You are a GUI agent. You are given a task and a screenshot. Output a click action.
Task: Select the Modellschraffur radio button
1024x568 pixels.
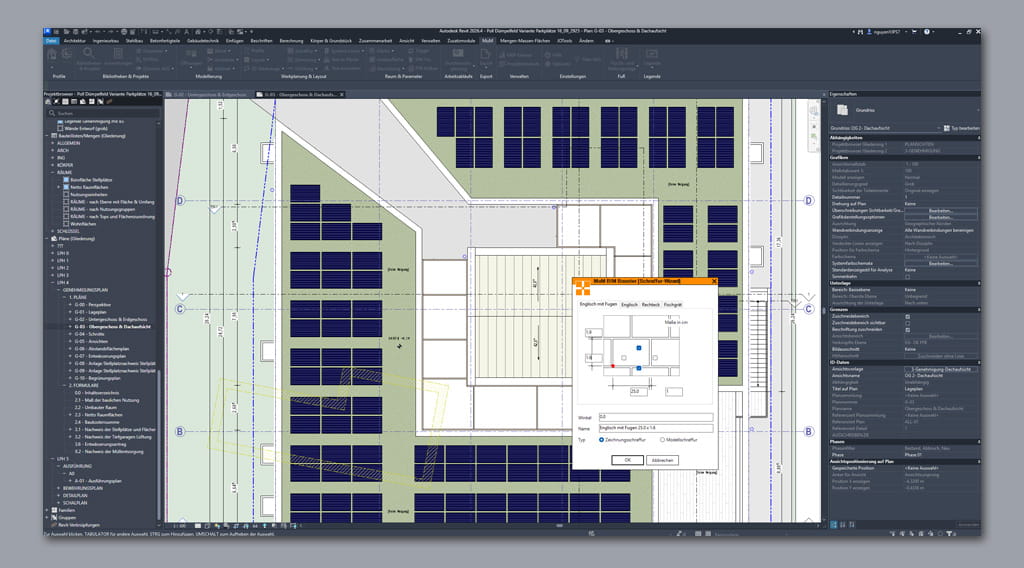[x=662, y=440]
